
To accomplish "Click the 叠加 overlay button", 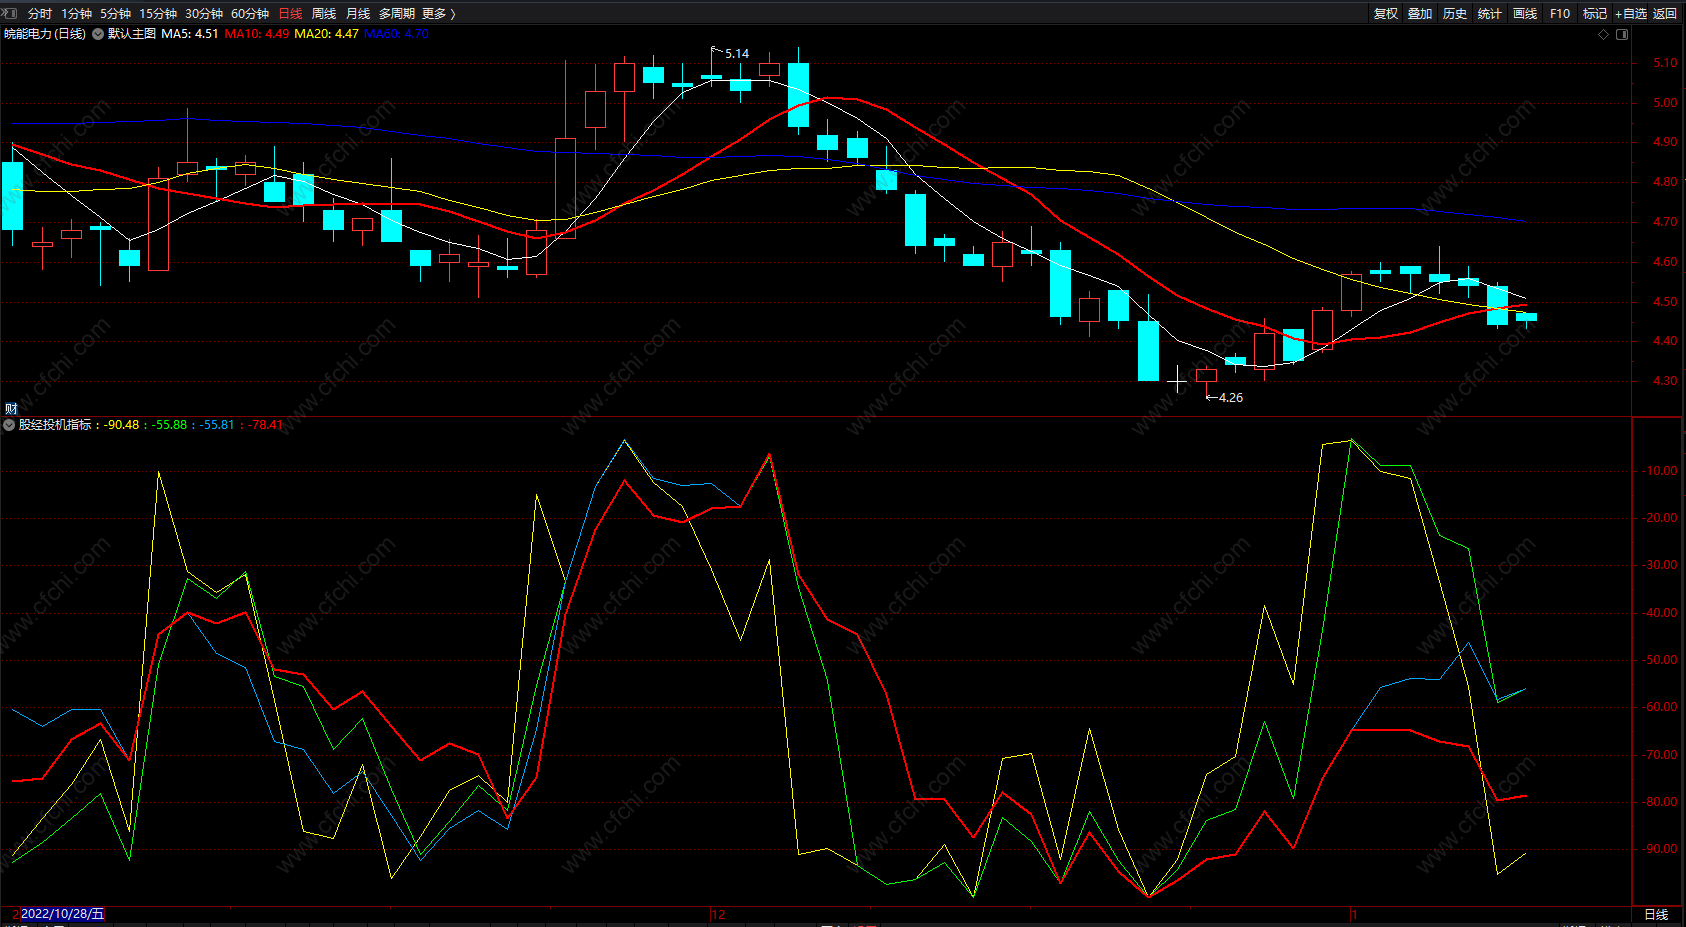I will (x=1420, y=14).
